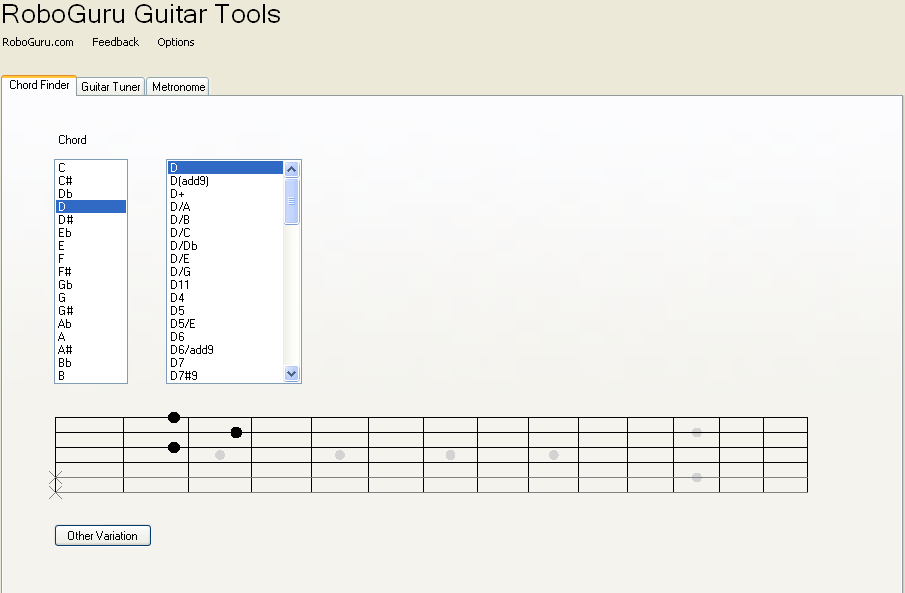Select root note A
The image size is (905, 593).
[91, 337]
